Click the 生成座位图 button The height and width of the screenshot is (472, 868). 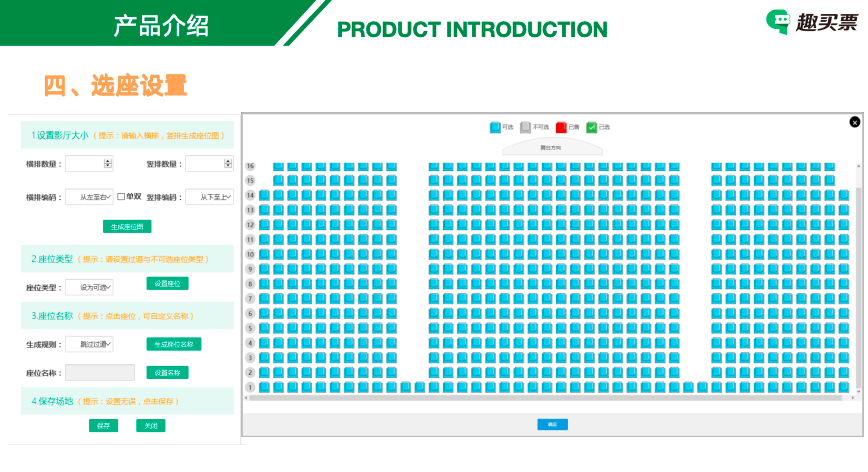click(127, 227)
